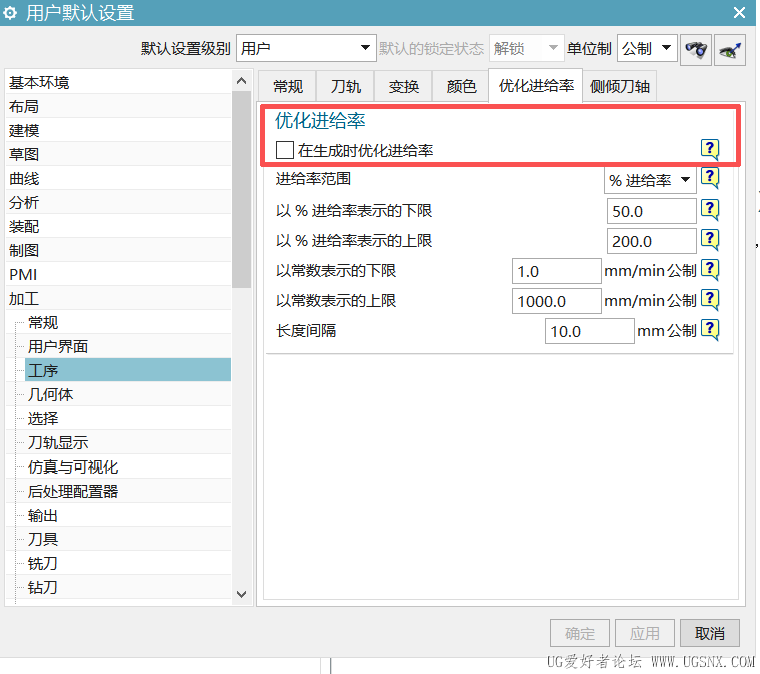This screenshot has height=674, width=760.
Task: Open help for 在生成时优化进给率
Action: pyautogui.click(x=710, y=149)
